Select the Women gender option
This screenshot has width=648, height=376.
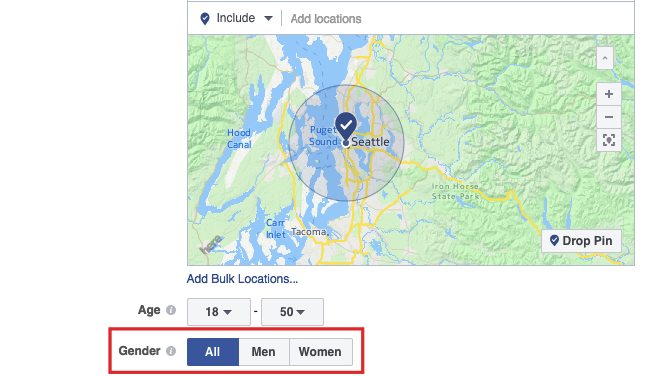(321, 352)
